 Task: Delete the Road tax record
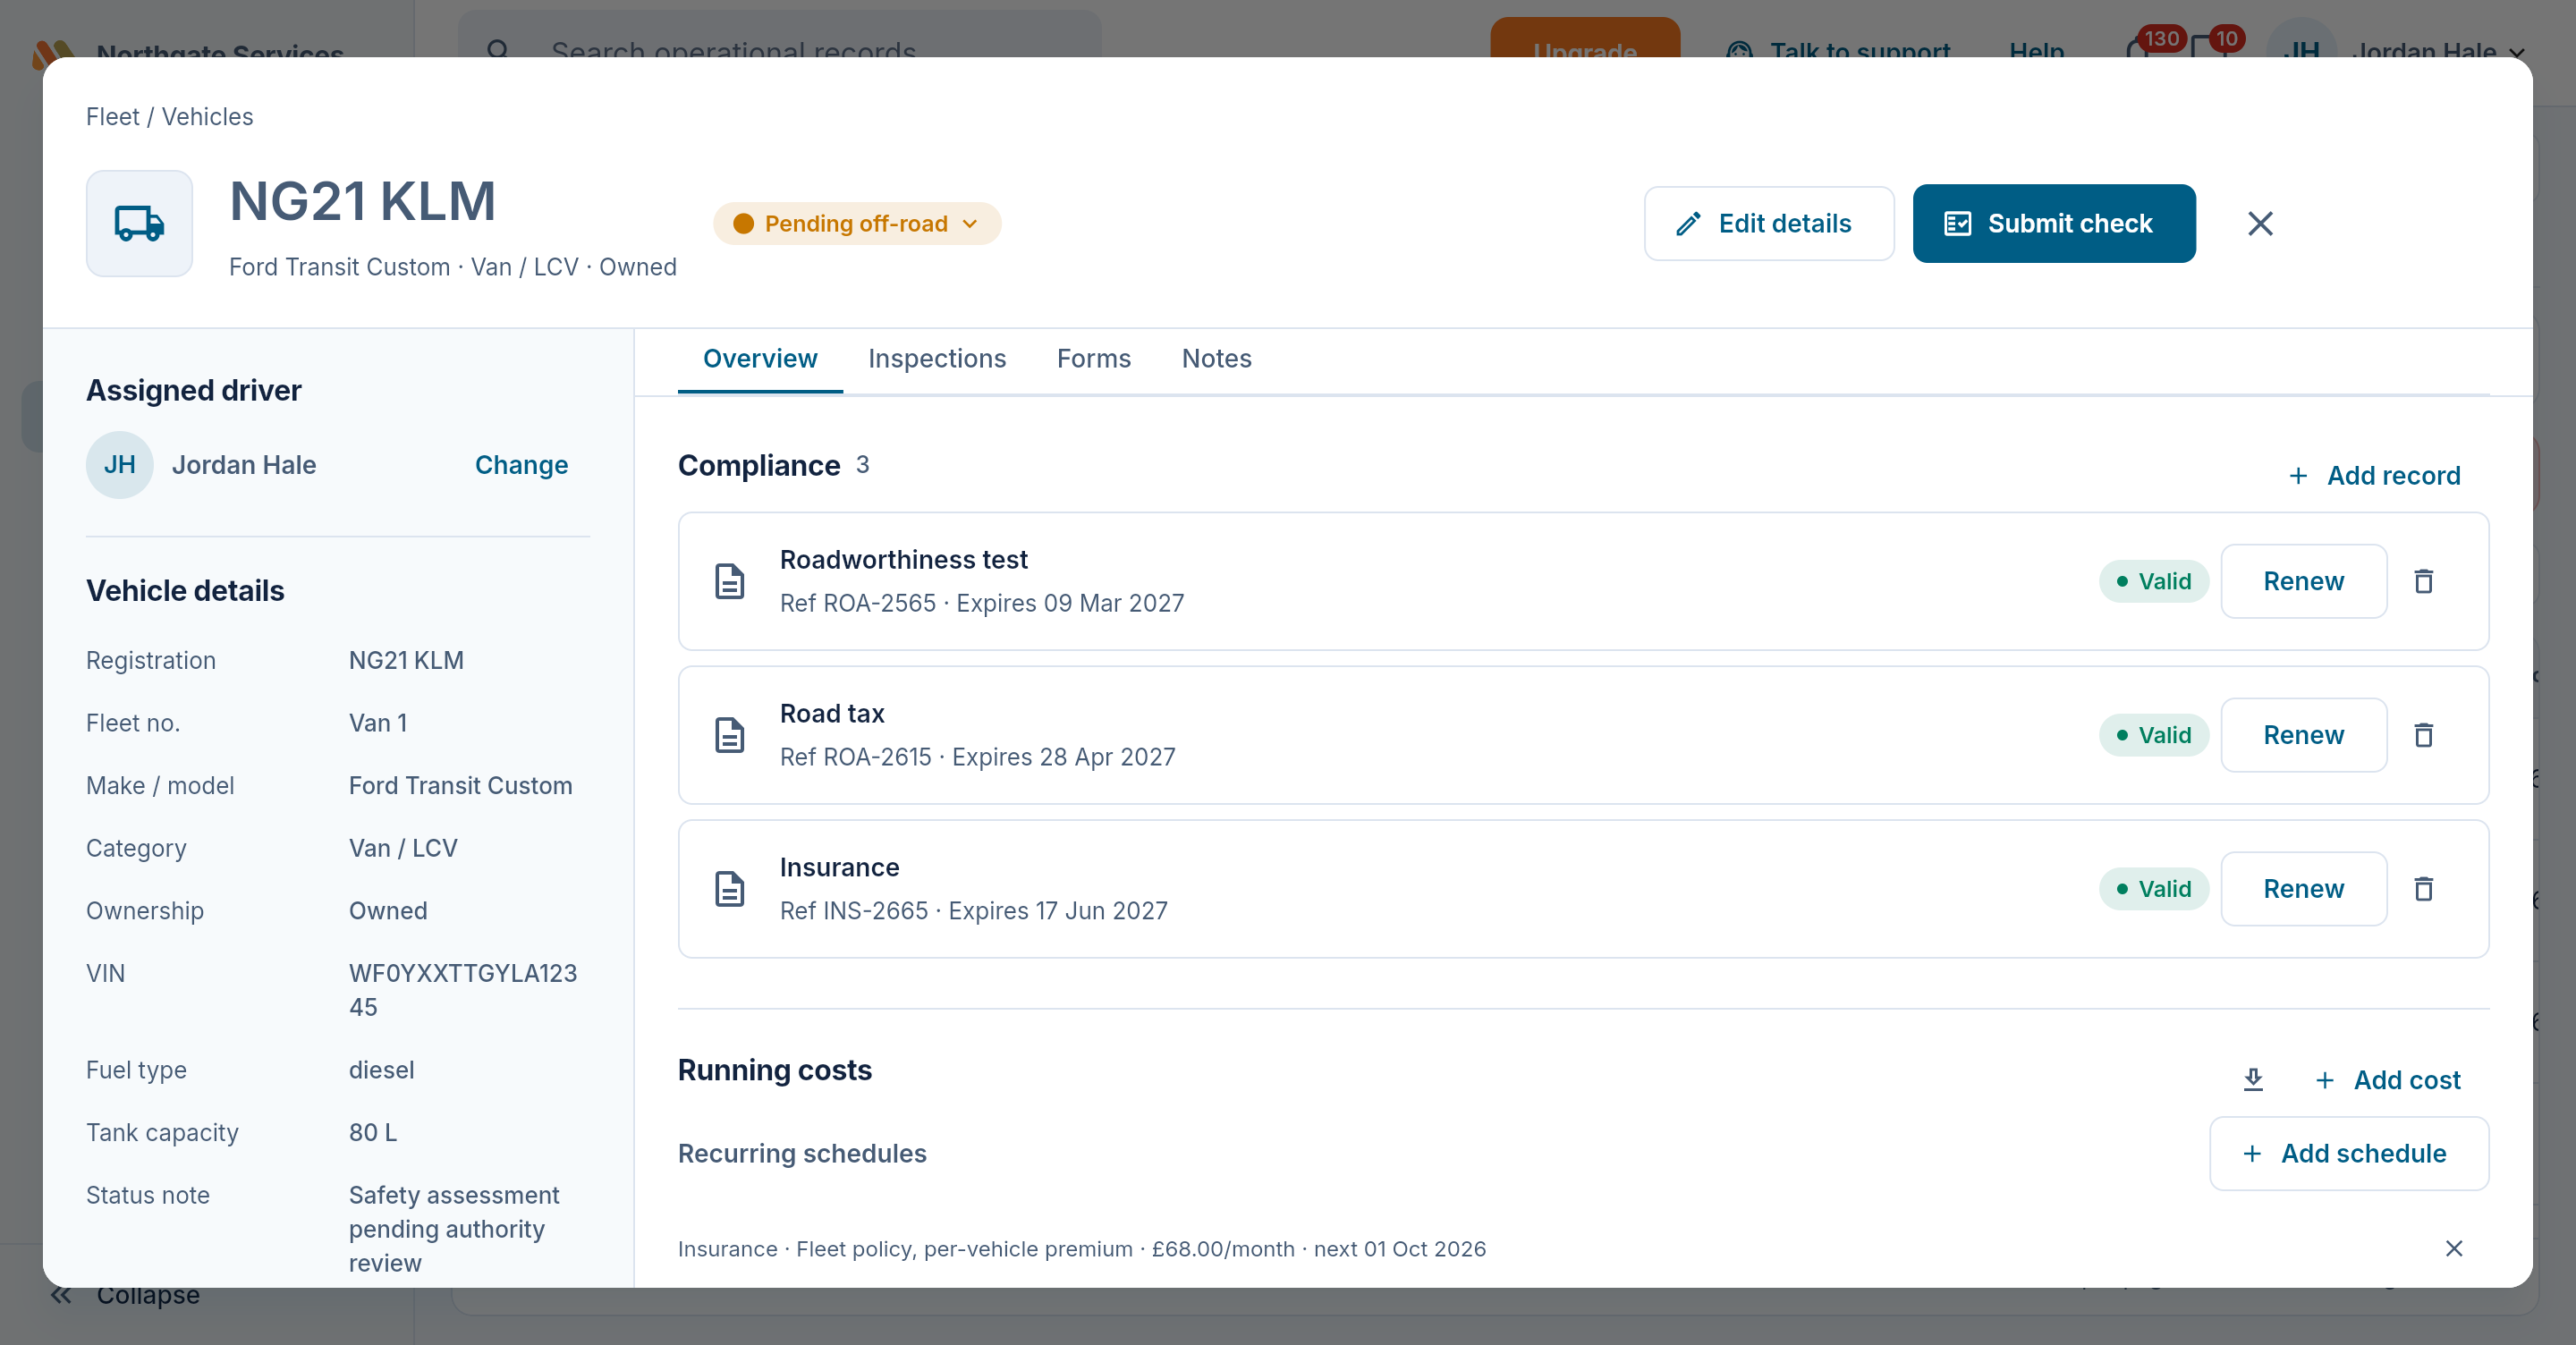[x=2423, y=735]
